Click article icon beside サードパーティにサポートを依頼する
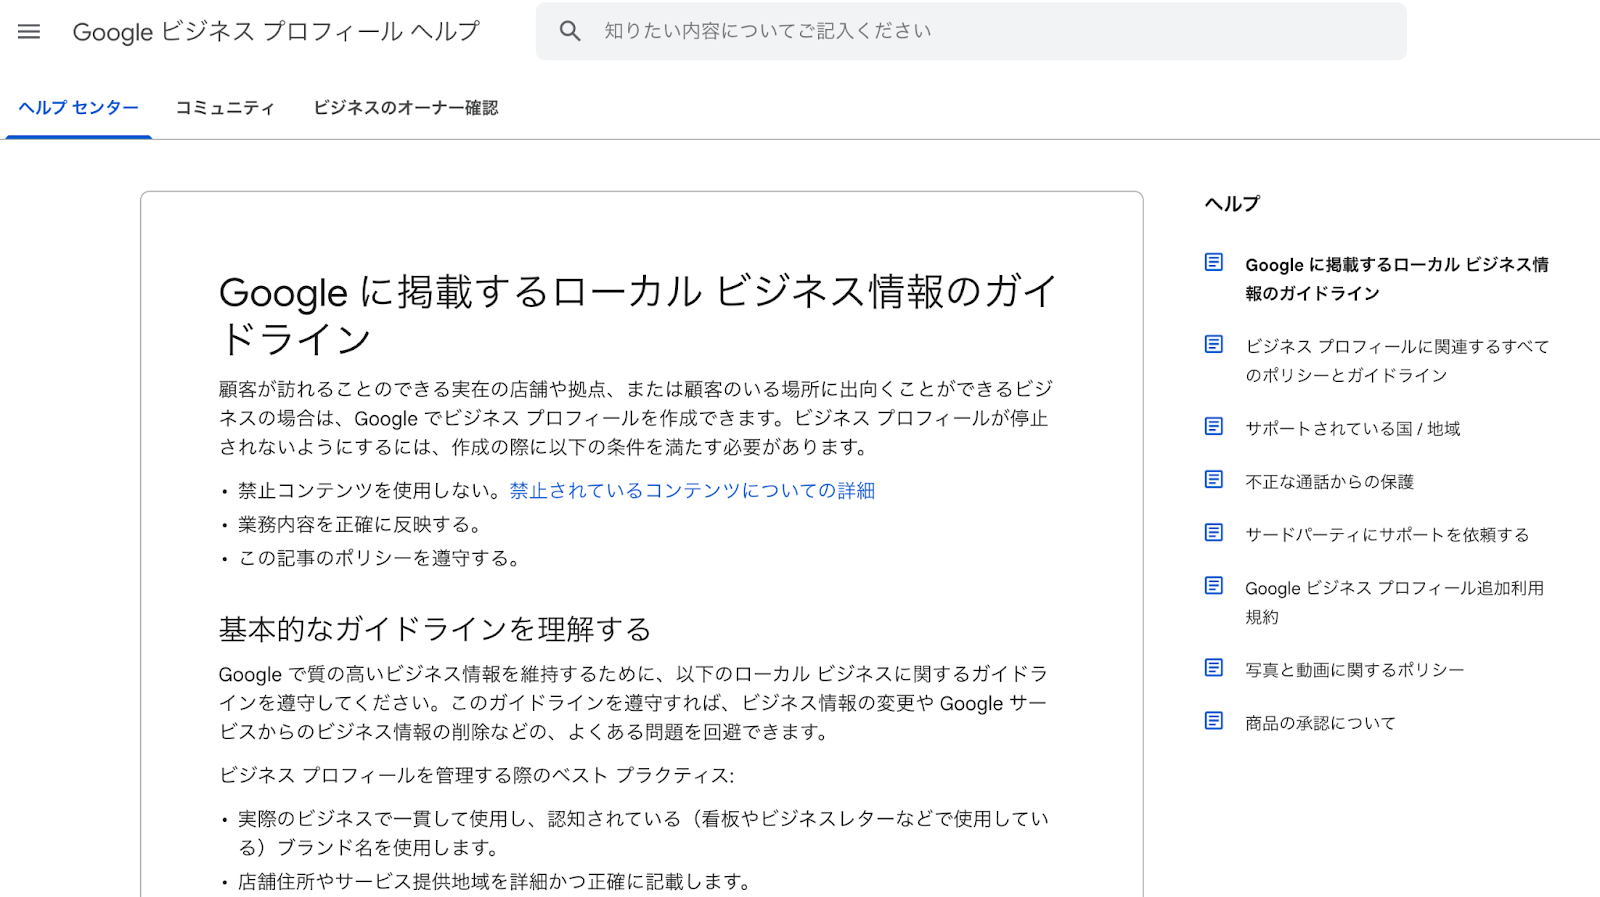This screenshot has height=897, width=1600. point(1214,533)
